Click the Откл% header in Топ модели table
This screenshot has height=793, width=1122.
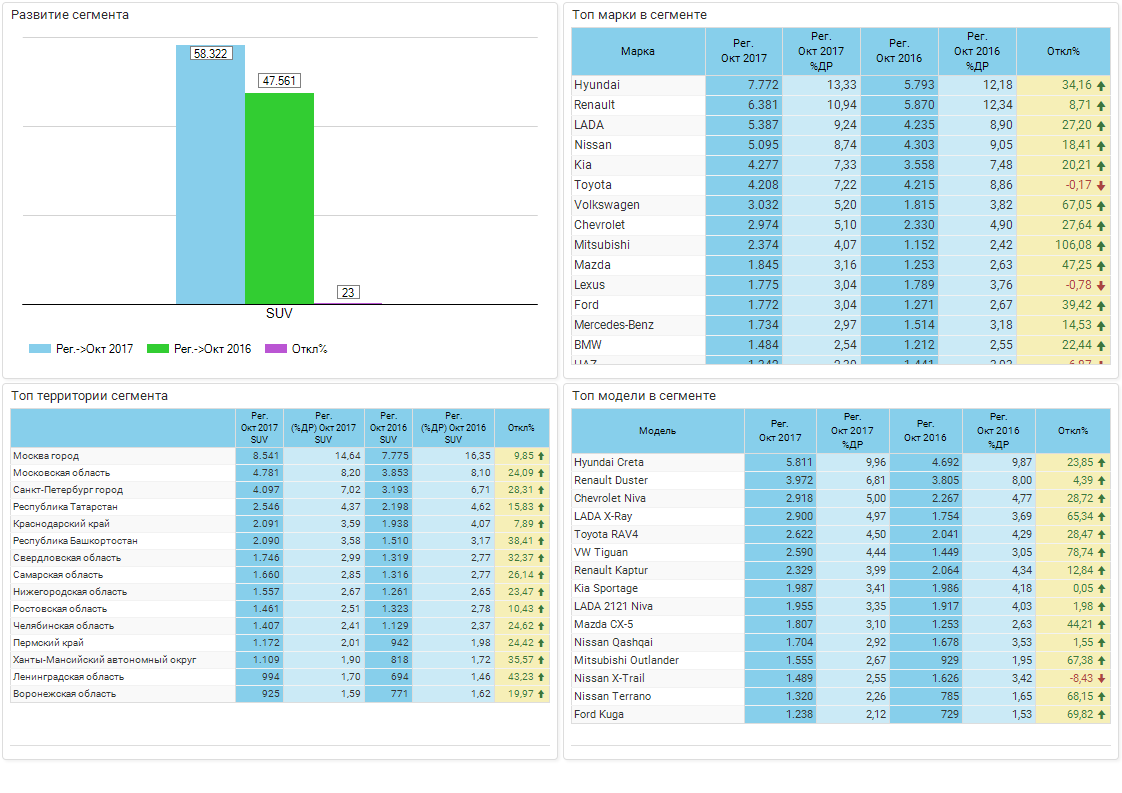click(1073, 431)
